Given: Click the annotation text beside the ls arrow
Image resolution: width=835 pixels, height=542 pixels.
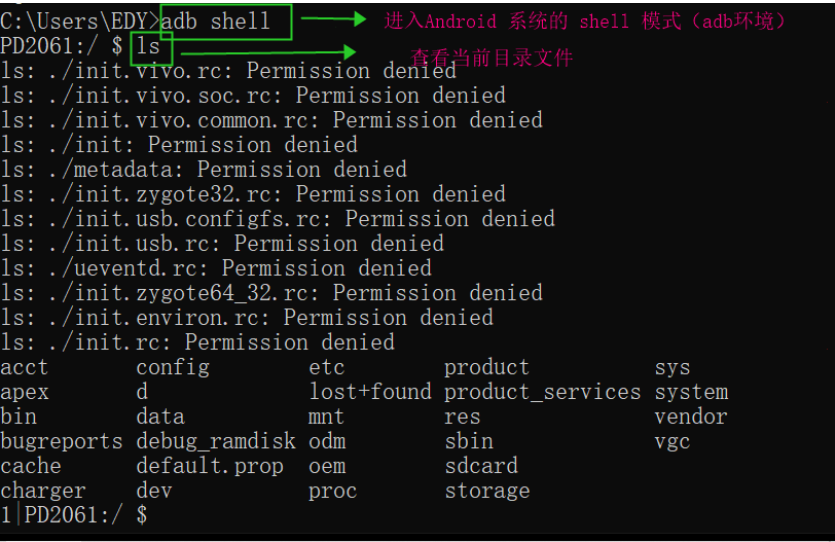Looking at the screenshot, I should pos(491,58).
